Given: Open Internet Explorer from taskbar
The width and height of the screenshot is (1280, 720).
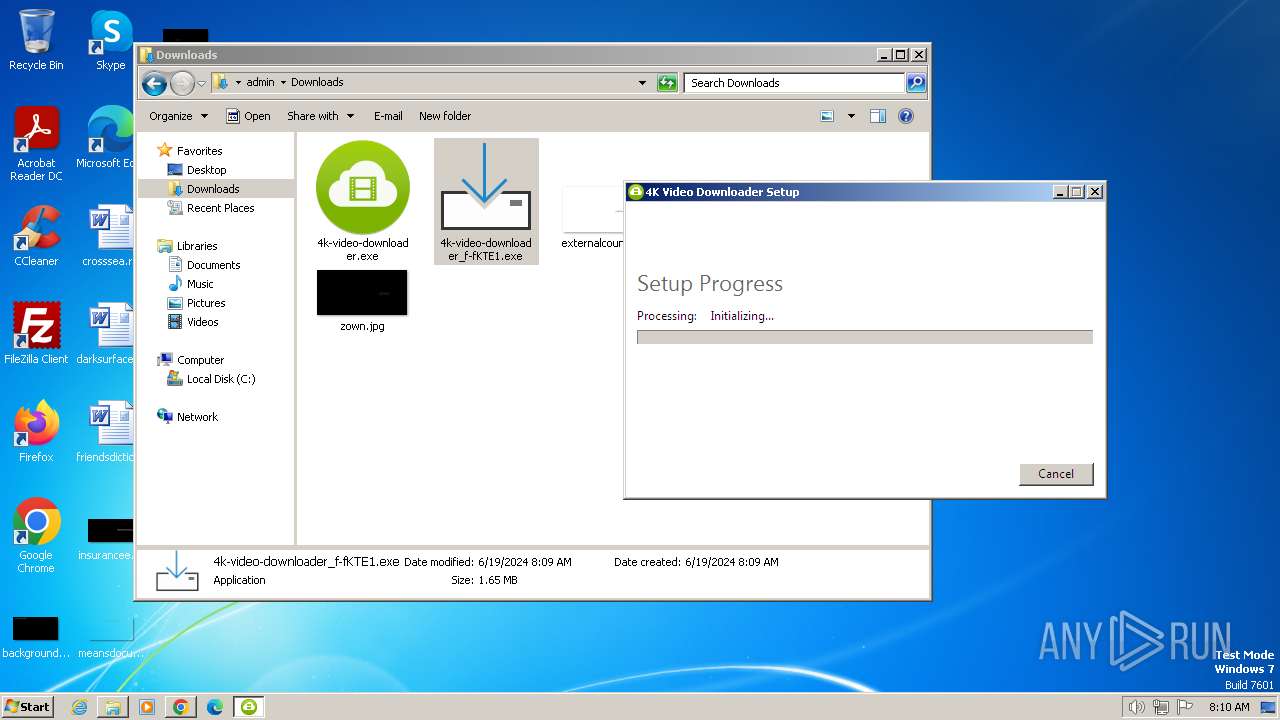Looking at the screenshot, I should pyautogui.click(x=79, y=707).
